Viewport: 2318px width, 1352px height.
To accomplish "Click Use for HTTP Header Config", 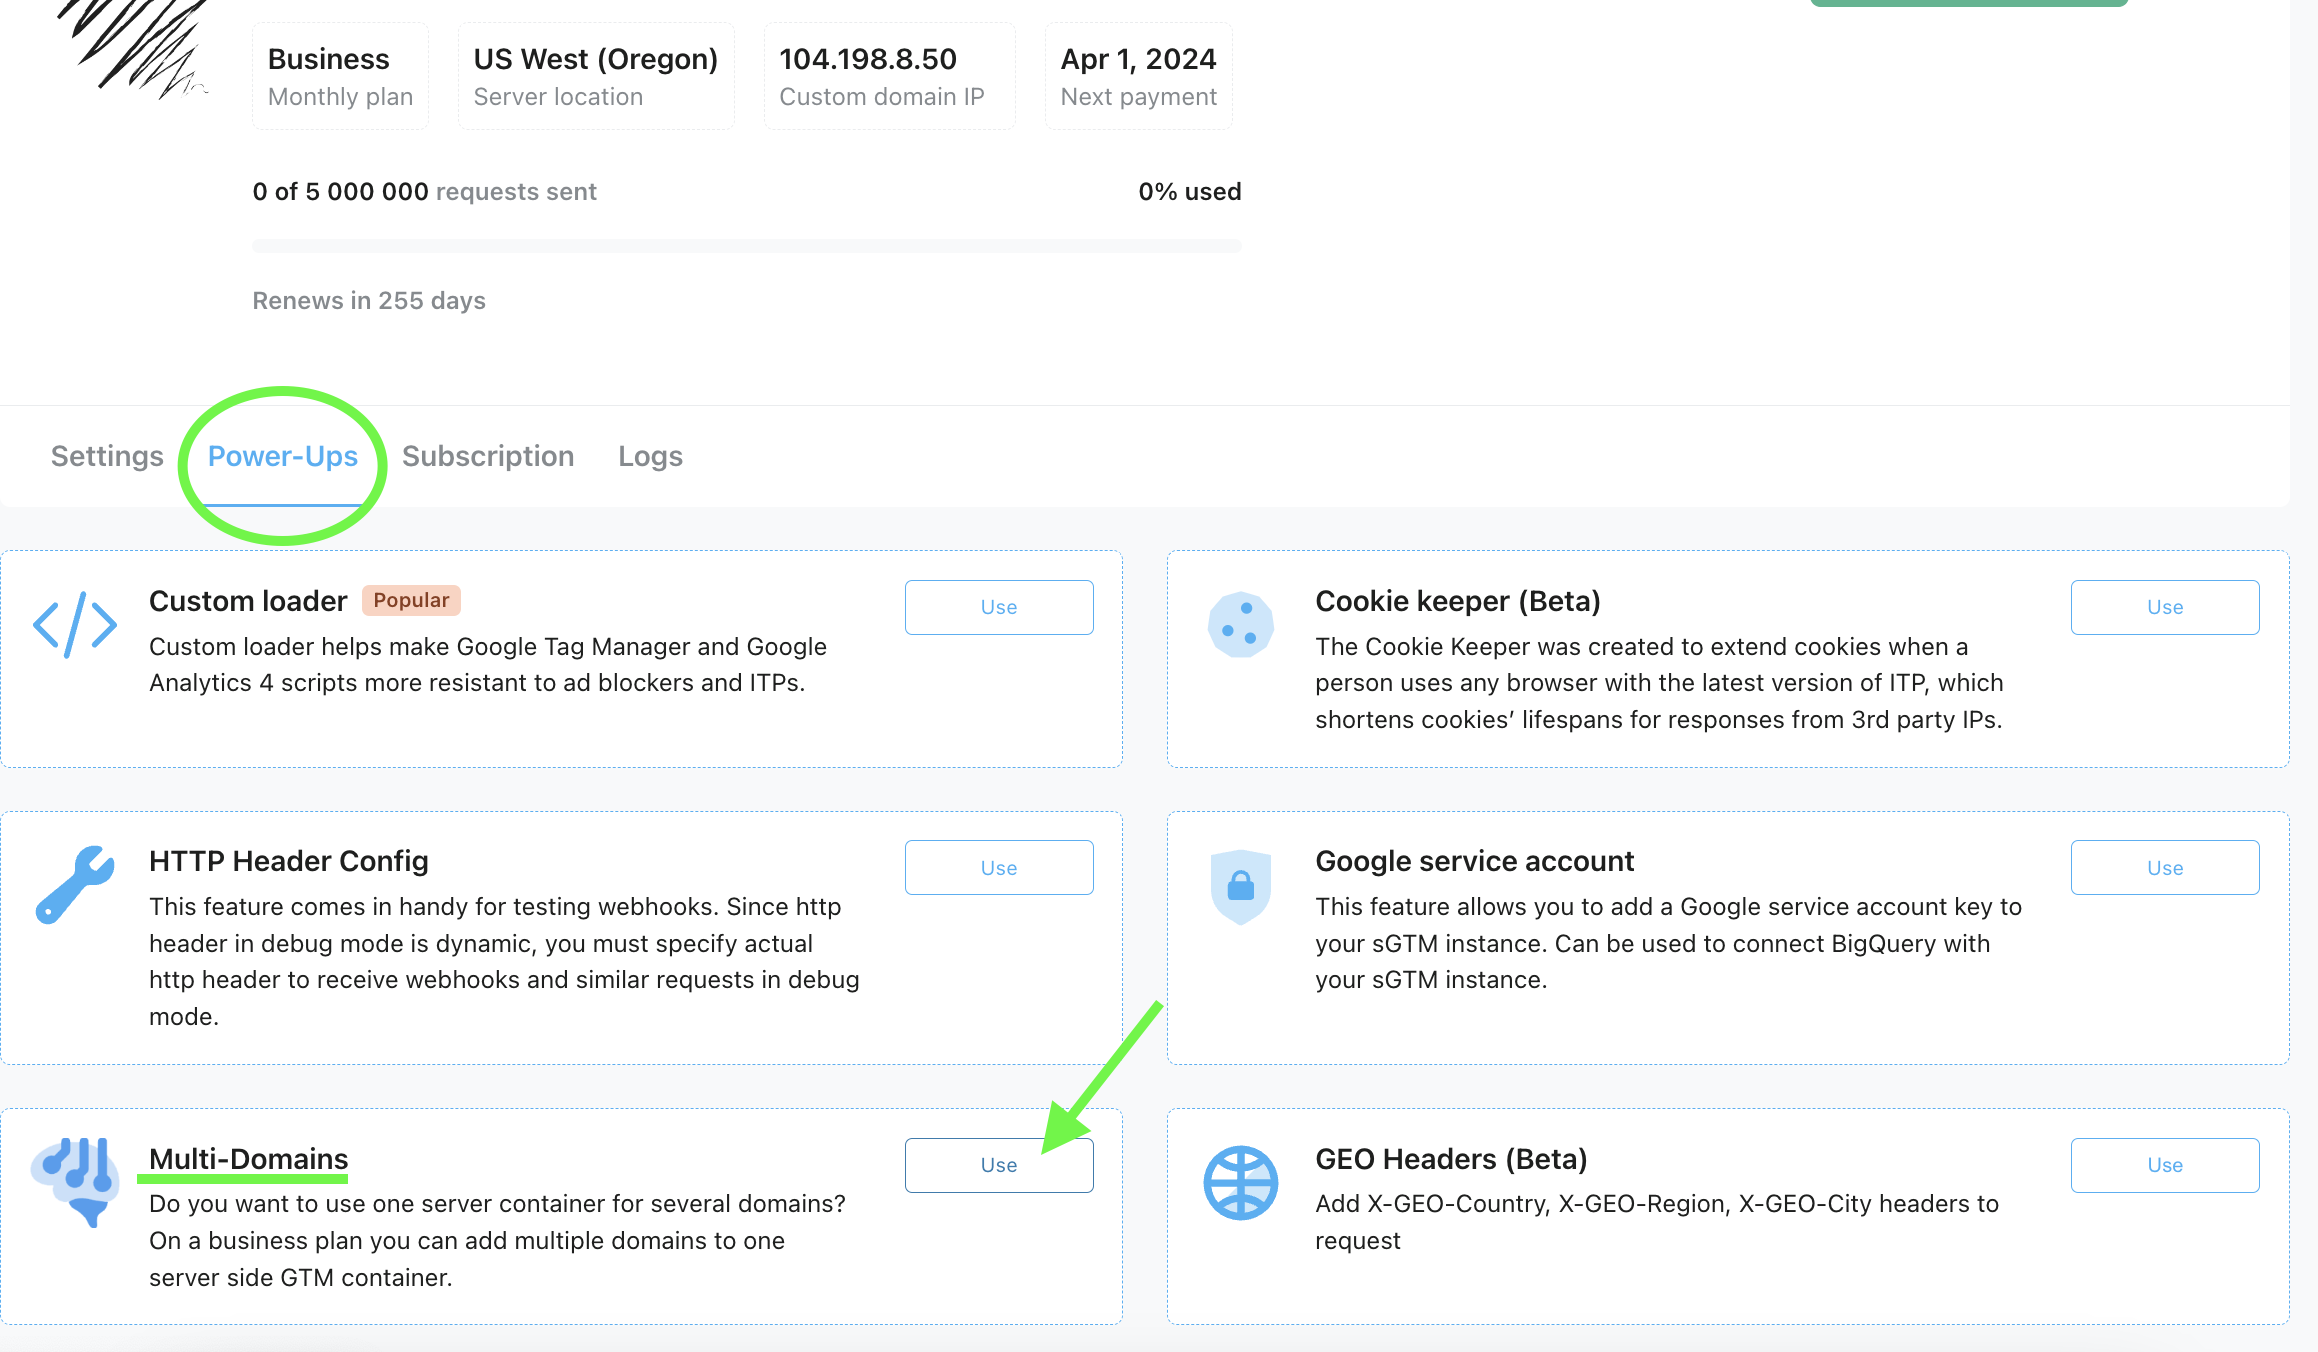I will [x=999, y=868].
